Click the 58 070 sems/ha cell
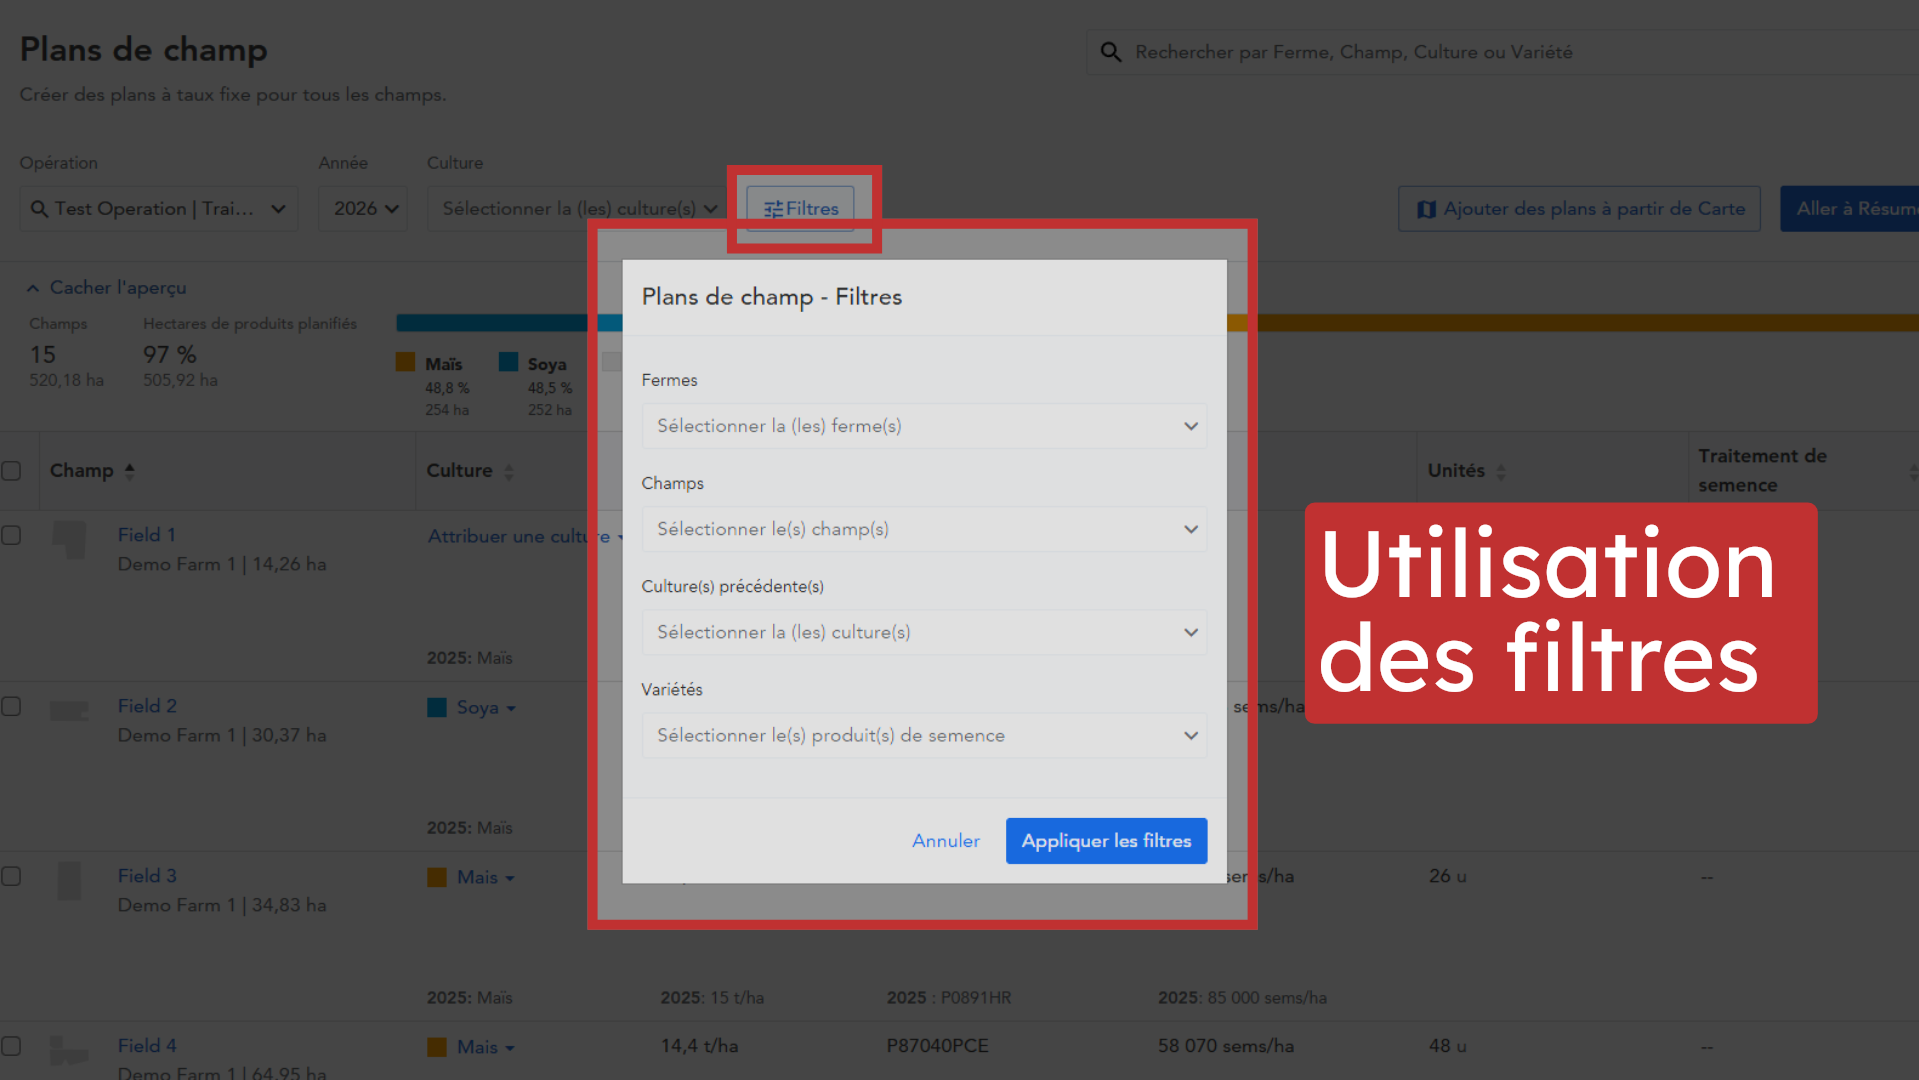Image resolution: width=1919 pixels, height=1080 pixels. click(1226, 1046)
